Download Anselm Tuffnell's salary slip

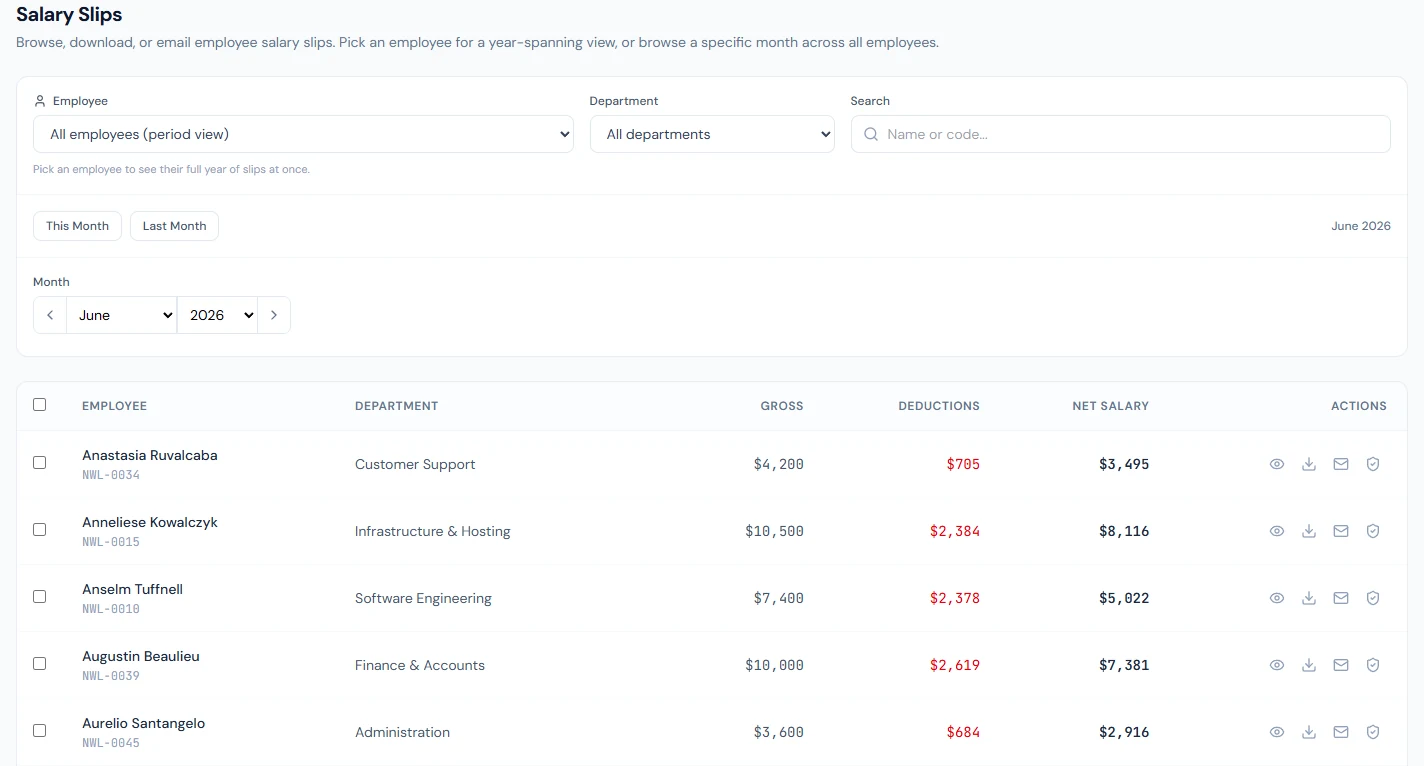[x=1309, y=598]
